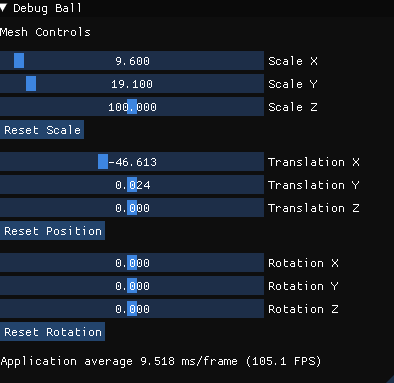
Task: Click the application average FPS text
Action: coord(161,361)
